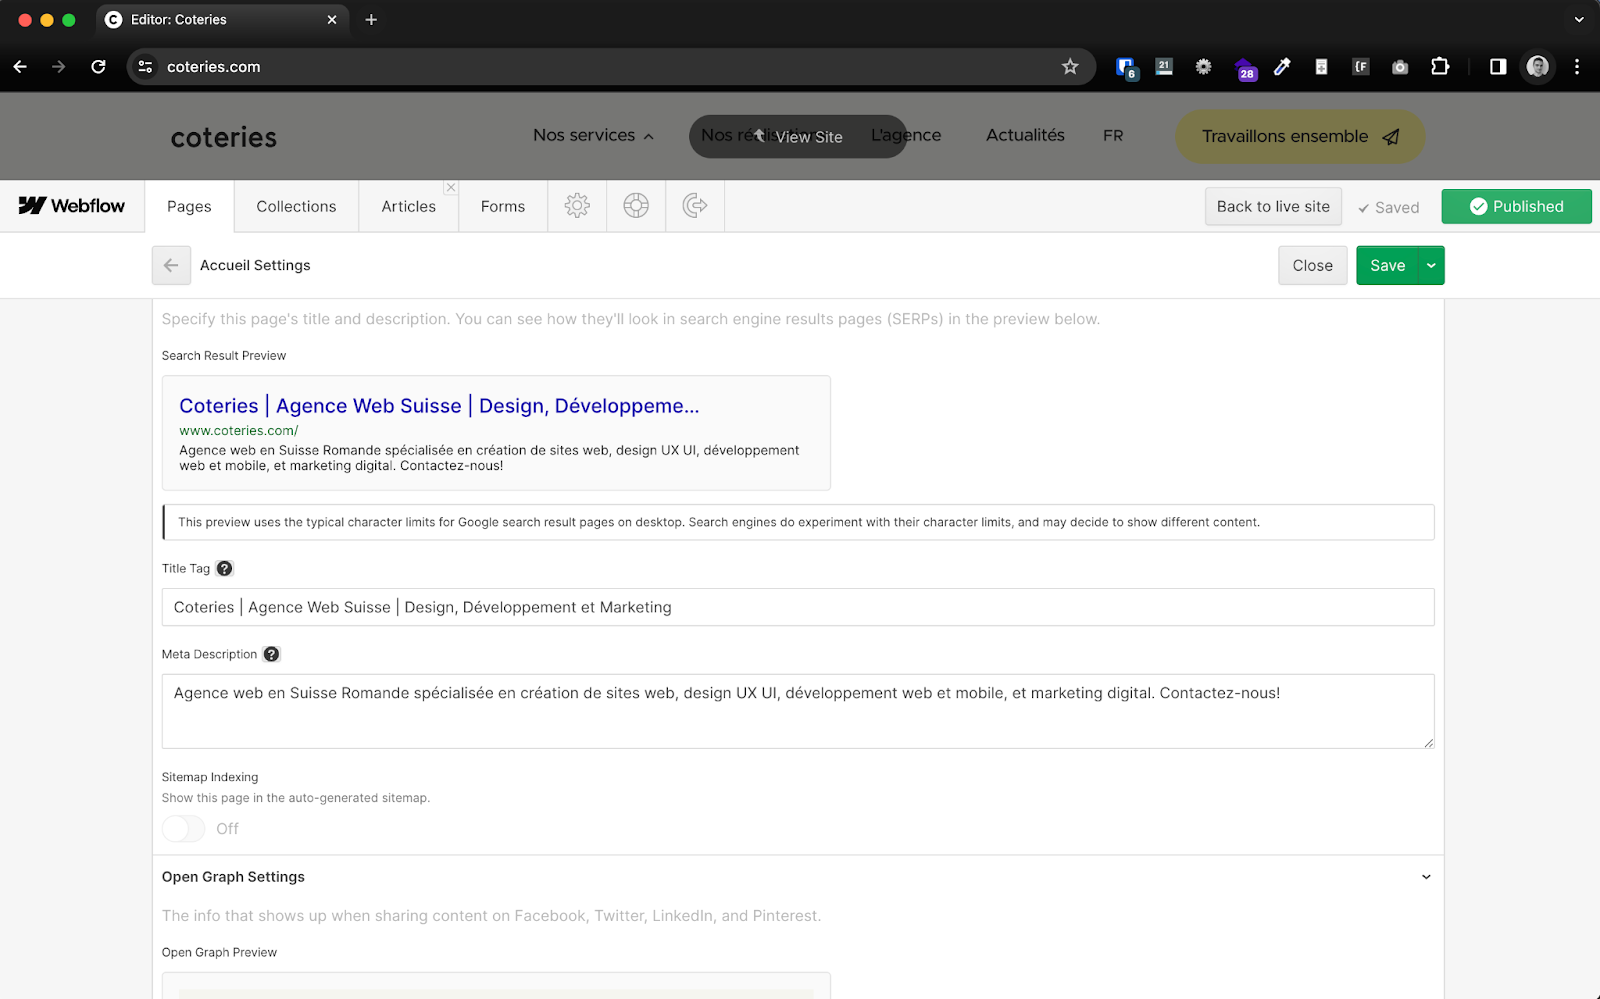
Task: Show Title Tag help tooltip
Action: [x=224, y=568]
